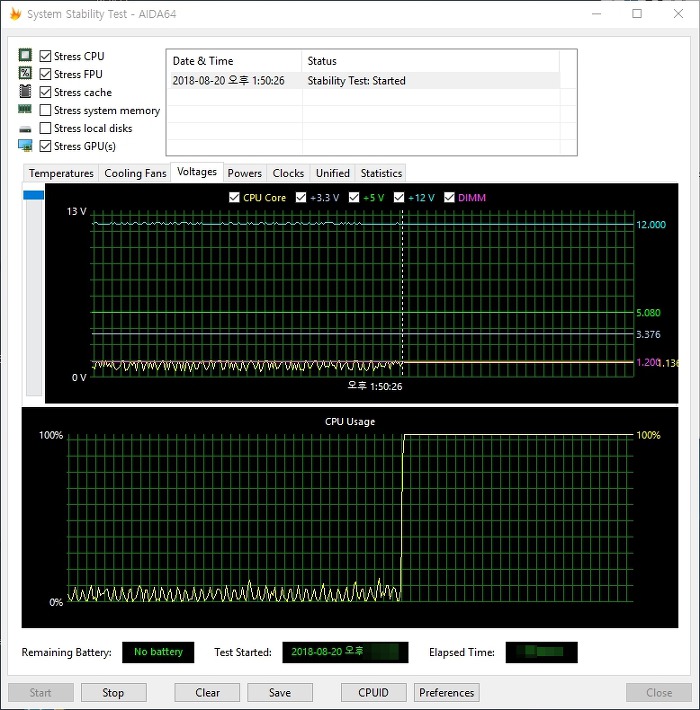Open the CPUID panel
This screenshot has width=700, height=710.
click(x=374, y=693)
